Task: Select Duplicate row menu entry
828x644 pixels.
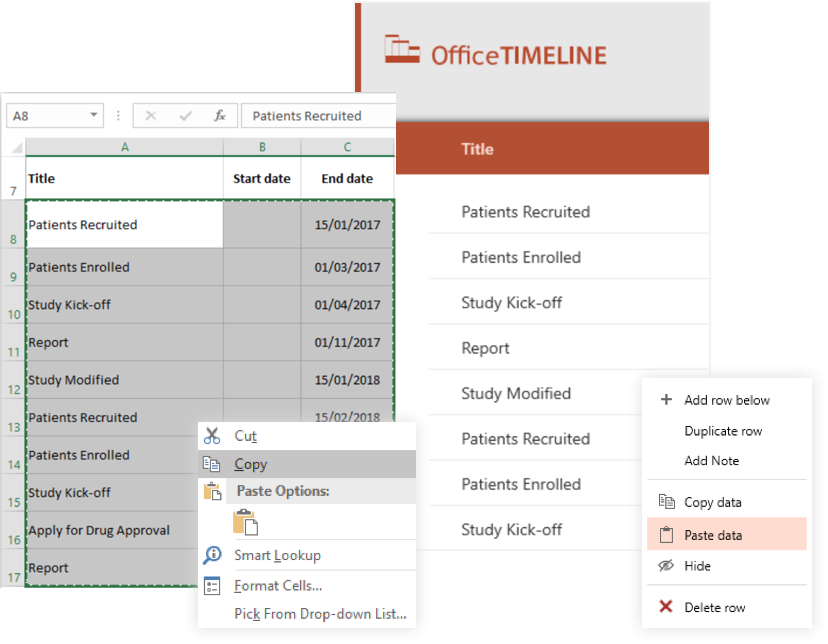Action: coord(727,431)
